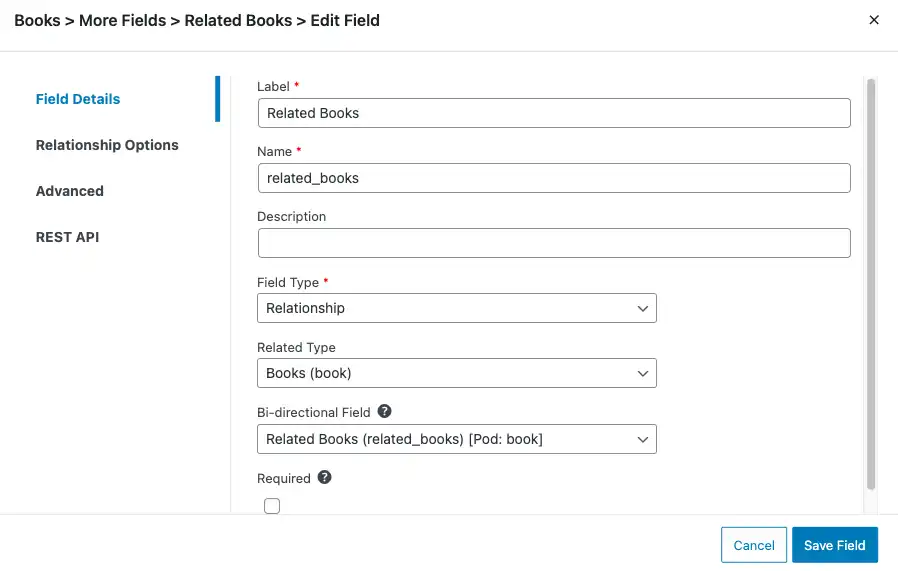Close the Edit Field dialog with X
The height and width of the screenshot is (571, 898).
coord(873,20)
